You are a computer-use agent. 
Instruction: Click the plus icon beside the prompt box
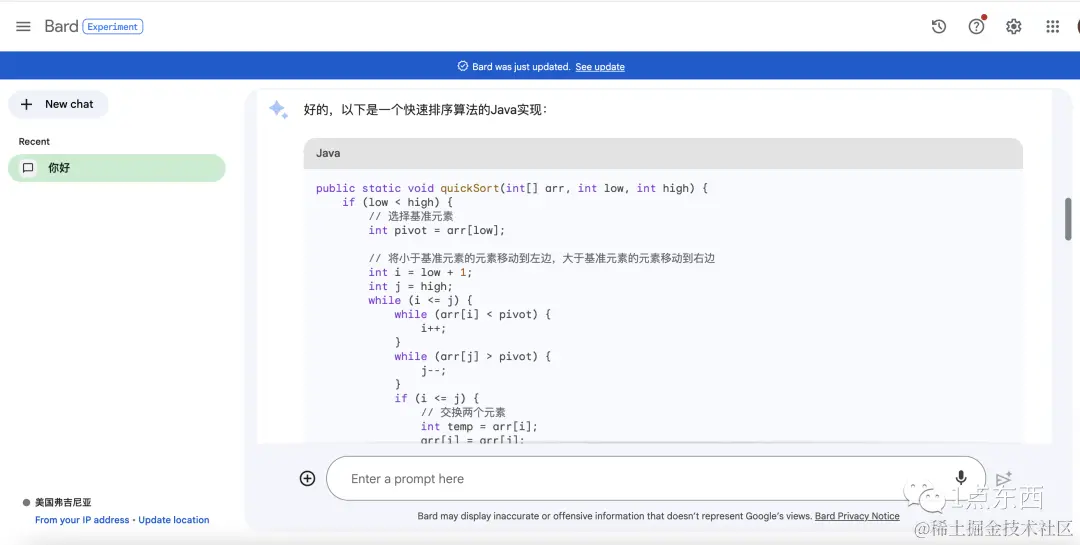(307, 478)
